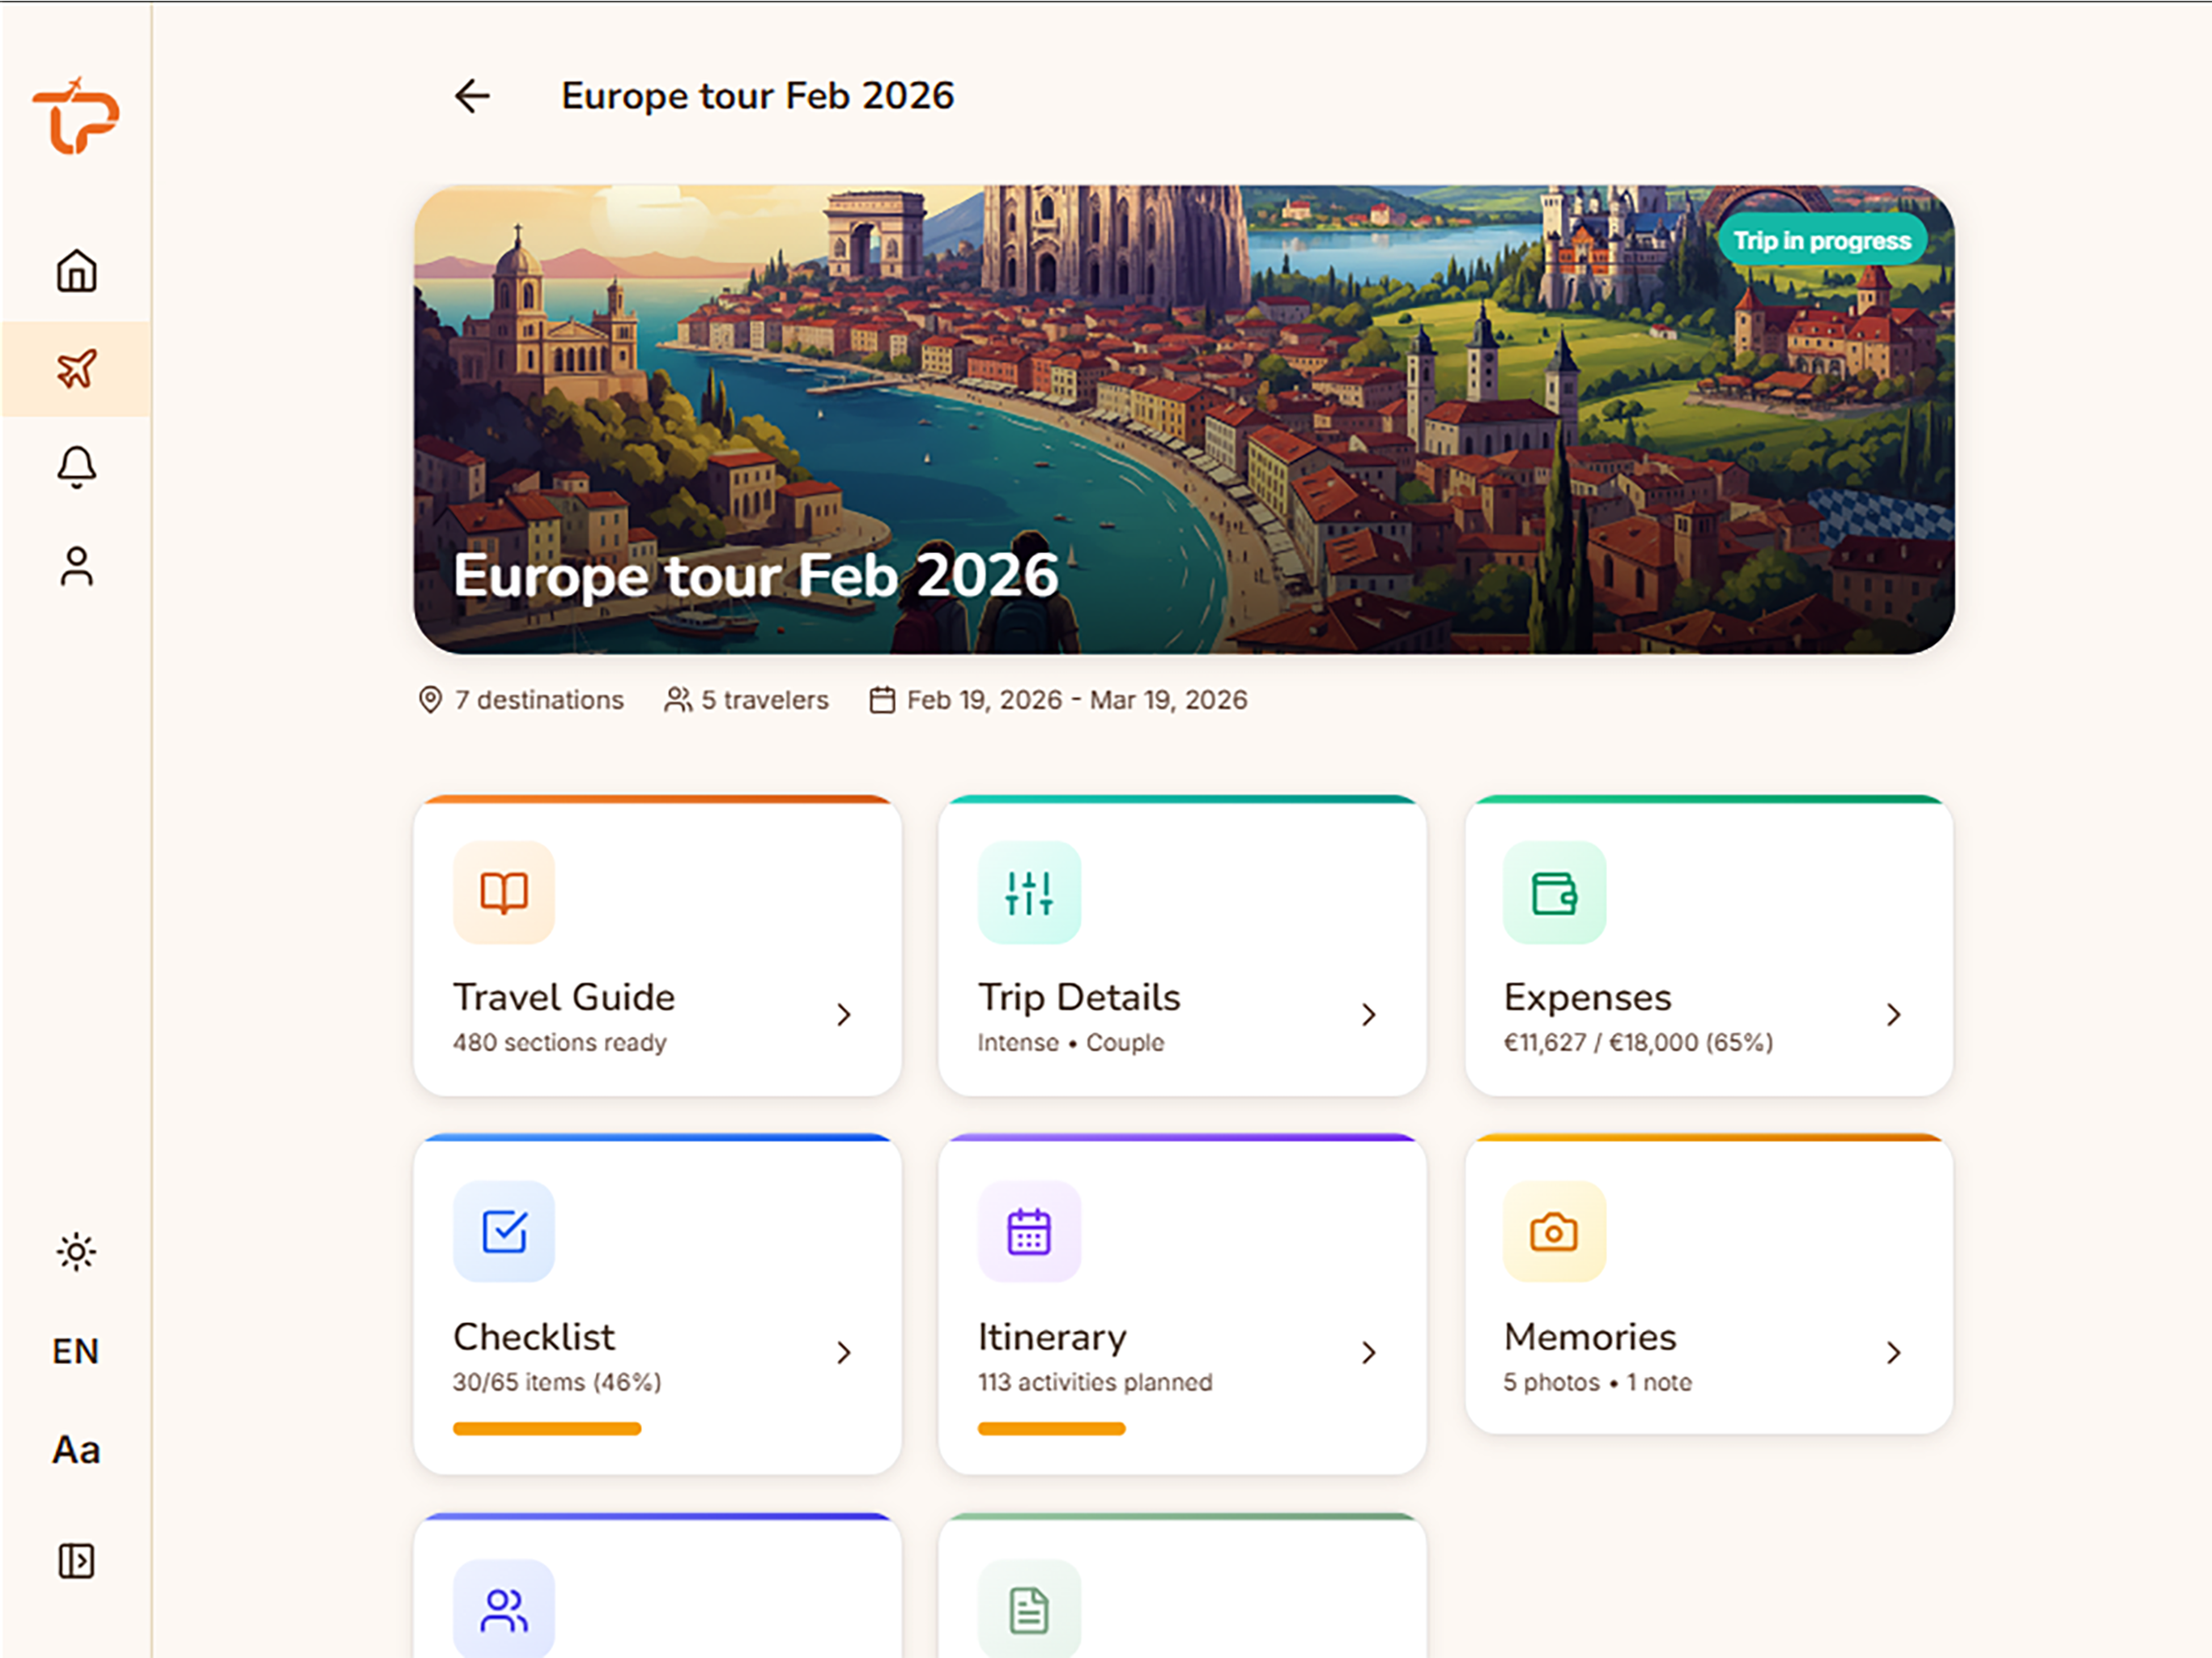
Task: Toggle light theme sun icon
Action: pos(76,1252)
